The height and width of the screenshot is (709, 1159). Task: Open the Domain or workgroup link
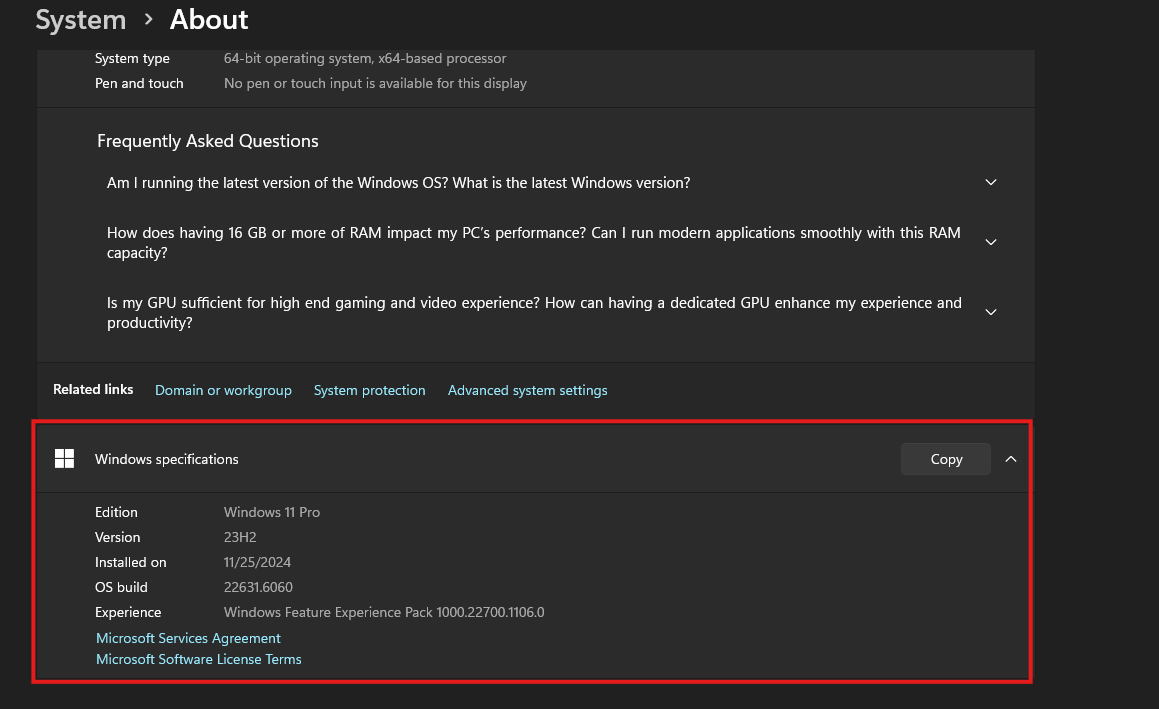tap(223, 390)
